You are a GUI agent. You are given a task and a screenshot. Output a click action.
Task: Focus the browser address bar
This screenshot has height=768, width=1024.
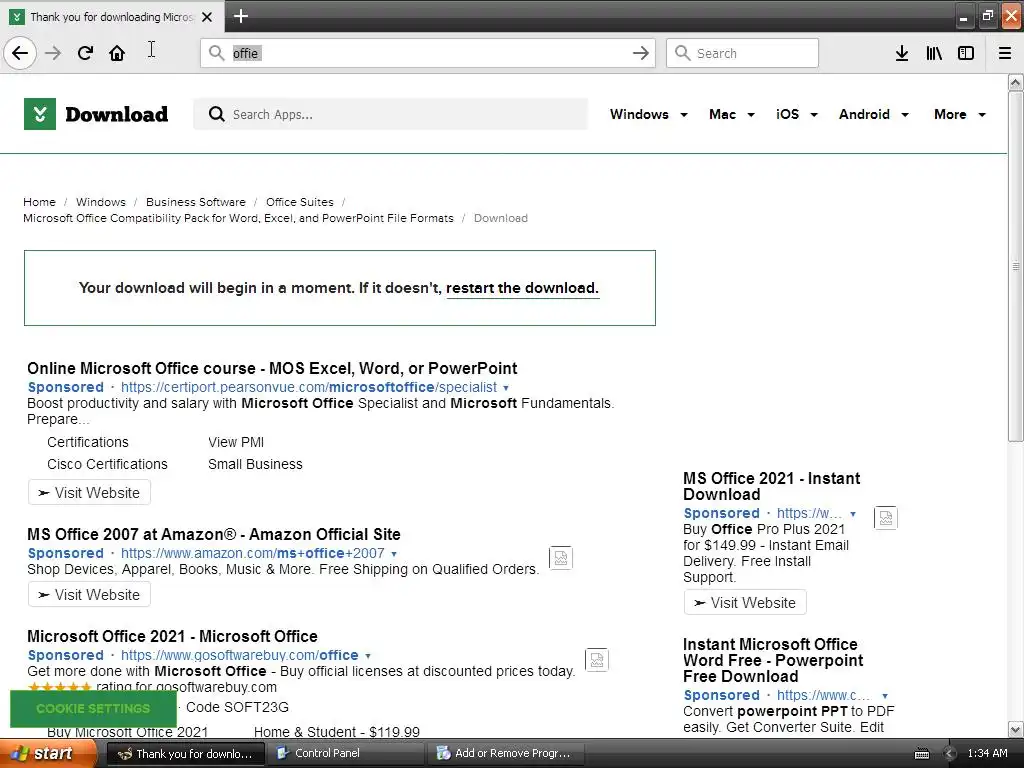428,53
